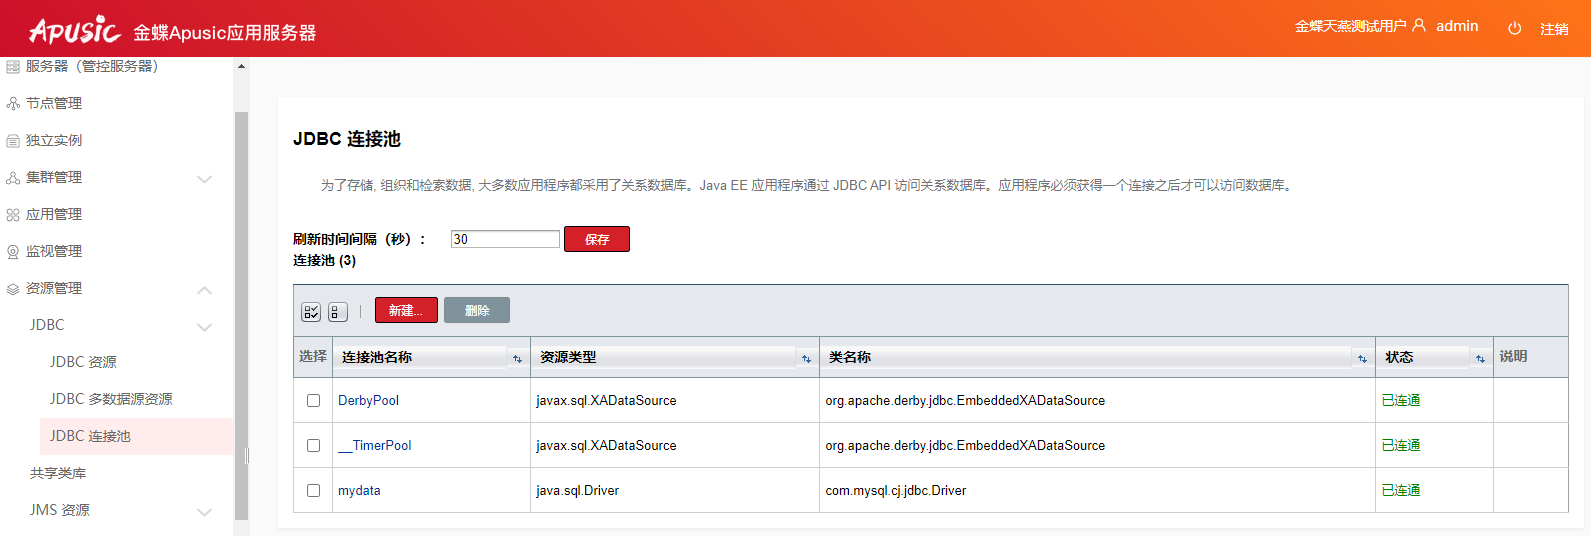
Task: Open the DerbyPool connection pool link
Action: tap(368, 400)
